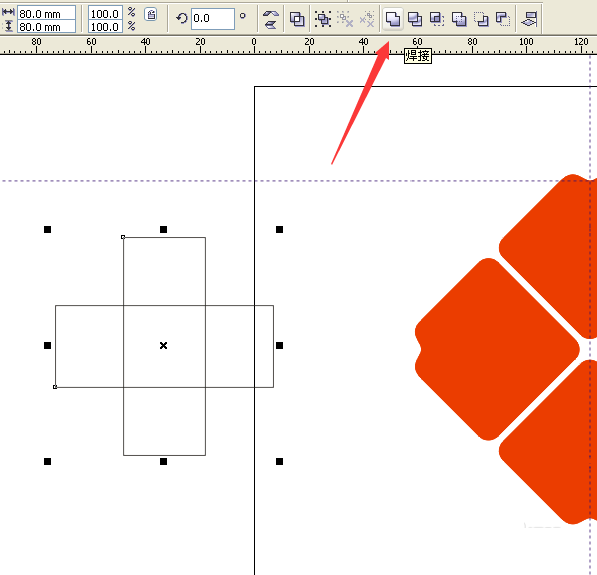The image size is (597, 575).
Task: Click the grayed-out Ungroup All button
Action: 367,18
